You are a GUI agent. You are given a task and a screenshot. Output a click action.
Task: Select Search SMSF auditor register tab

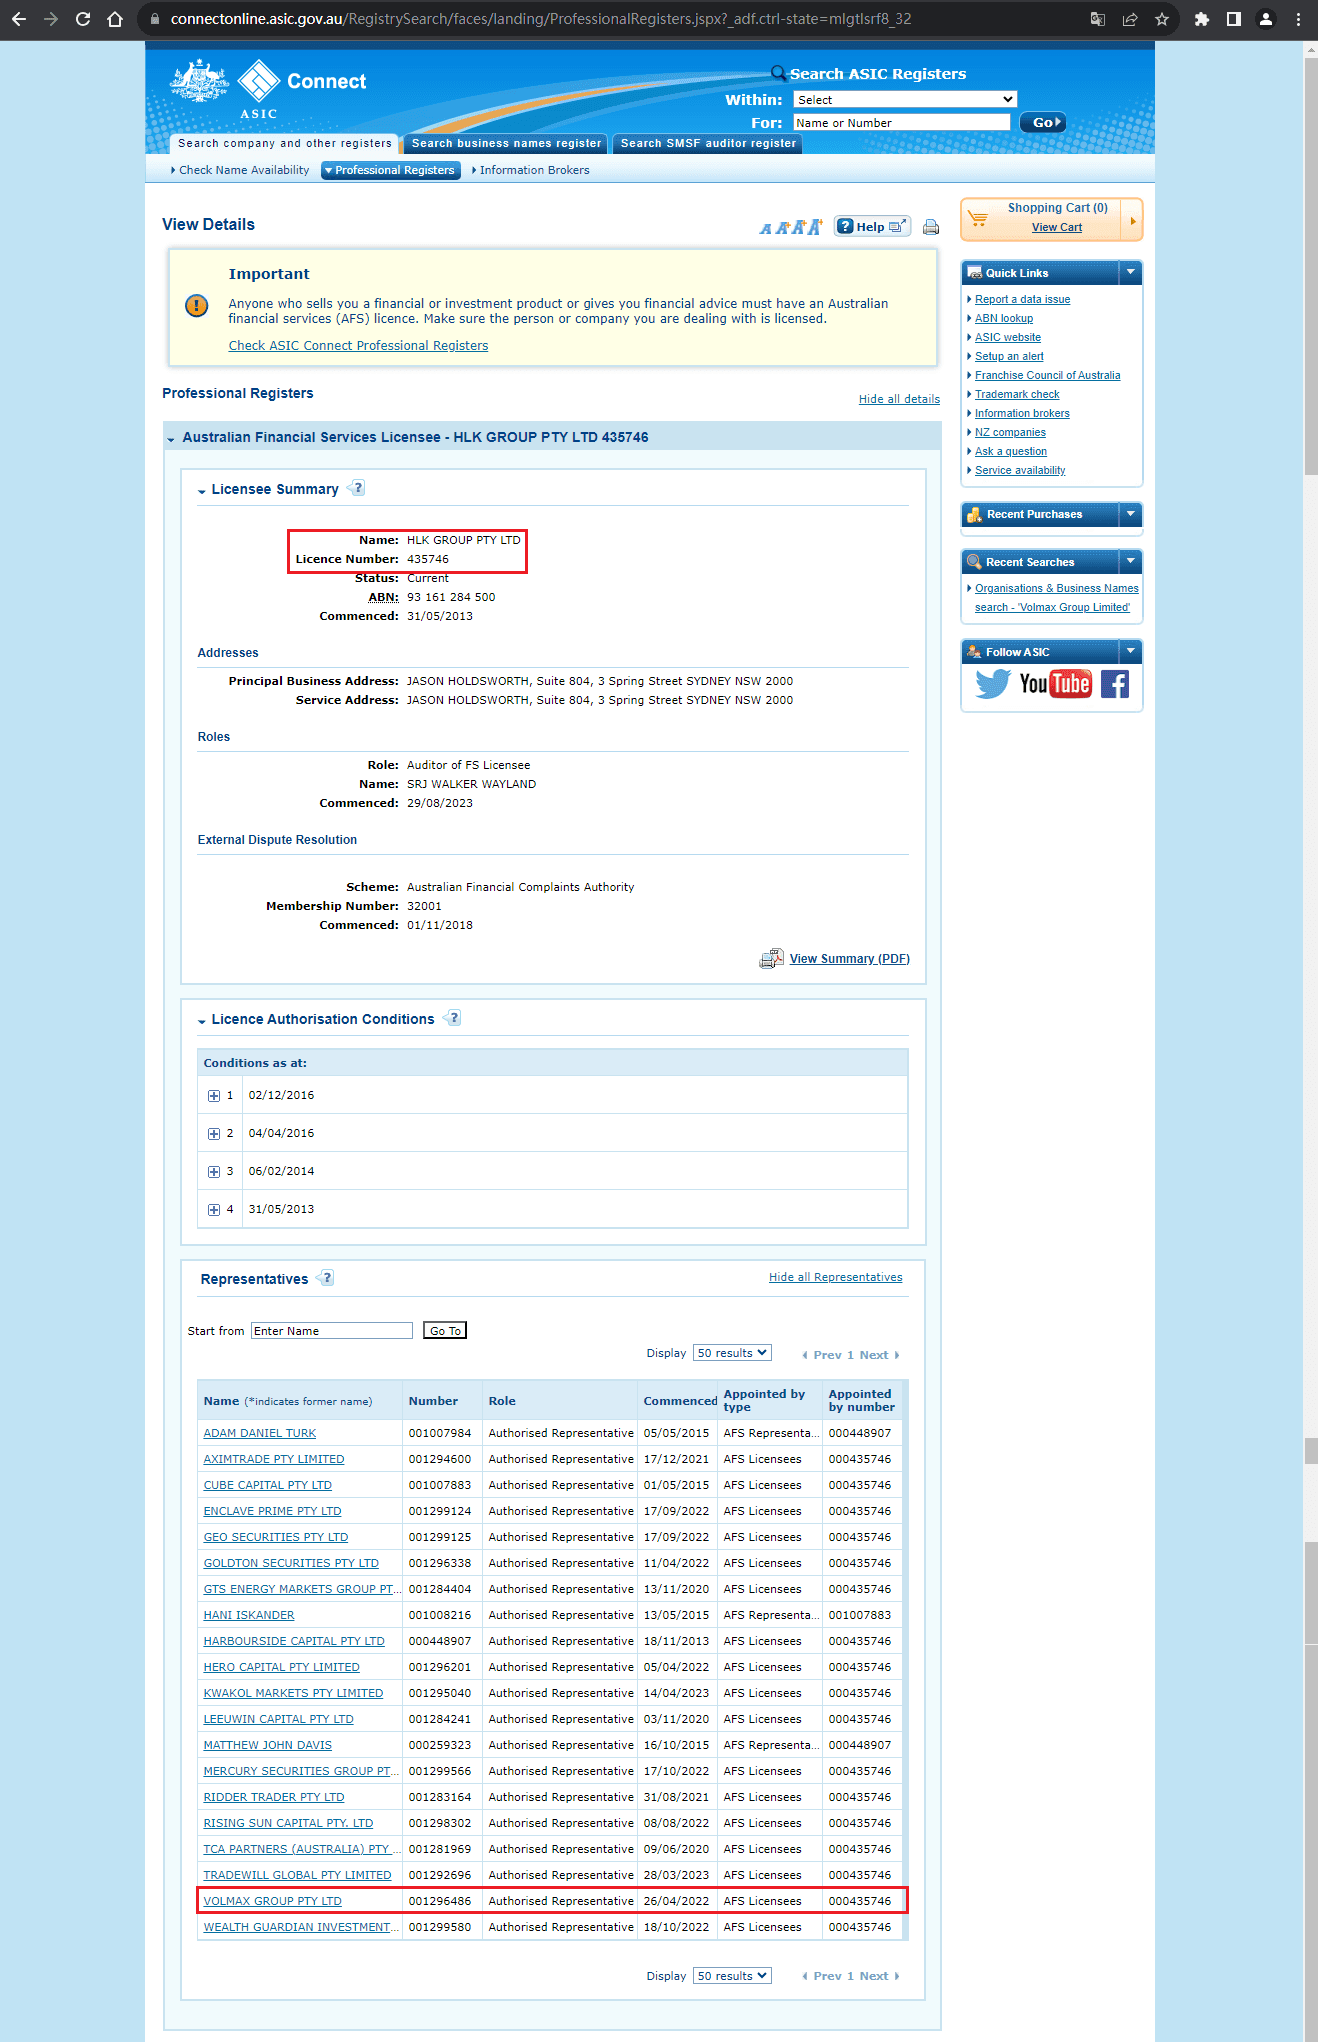pyautogui.click(x=709, y=144)
